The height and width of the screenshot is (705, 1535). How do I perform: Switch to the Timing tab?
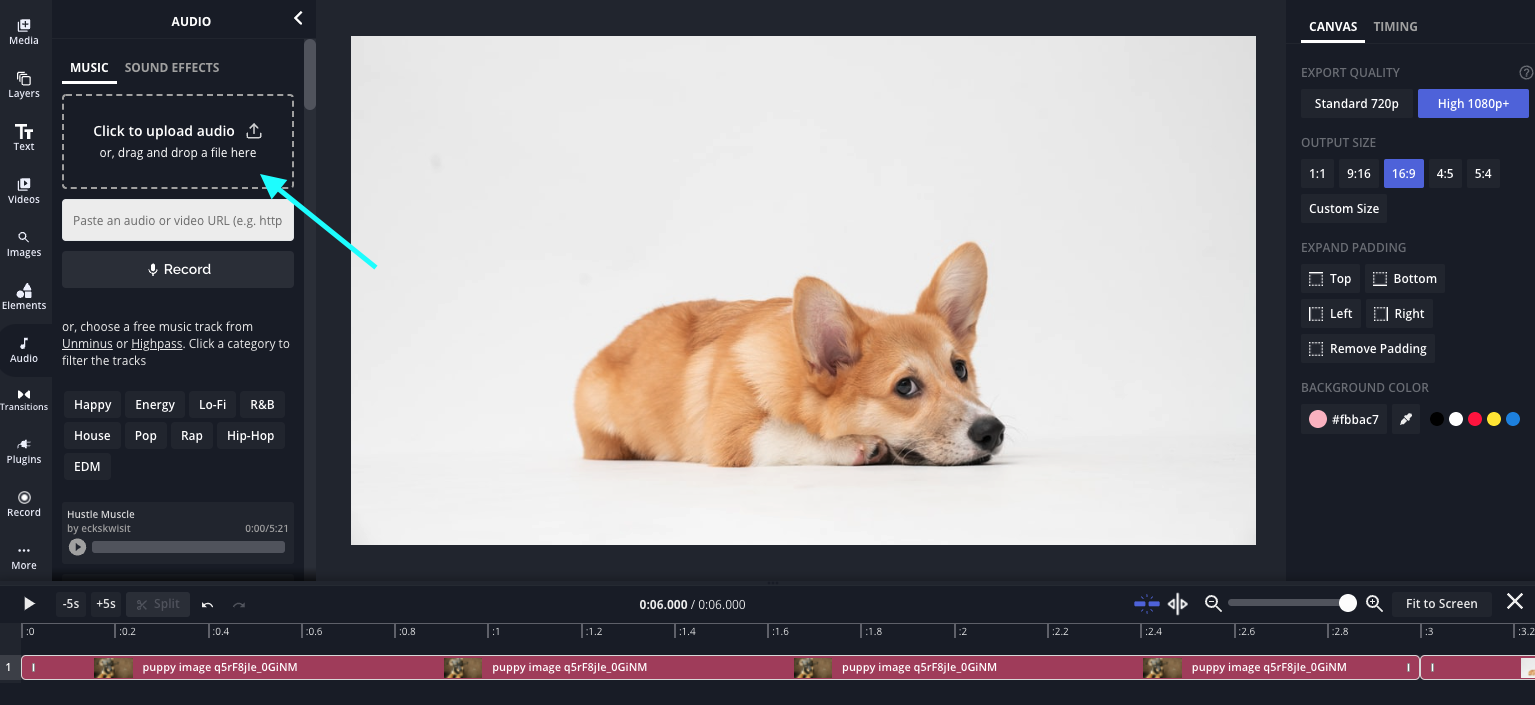coord(1395,27)
